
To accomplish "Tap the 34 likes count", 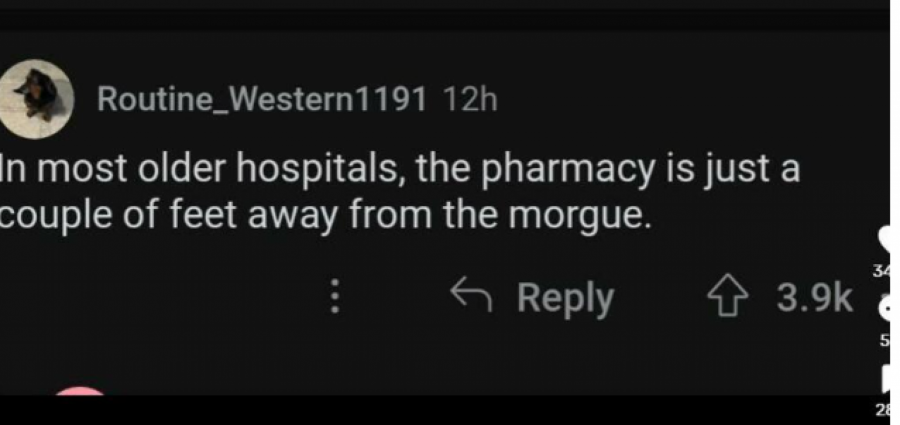I will click(x=886, y=271).
